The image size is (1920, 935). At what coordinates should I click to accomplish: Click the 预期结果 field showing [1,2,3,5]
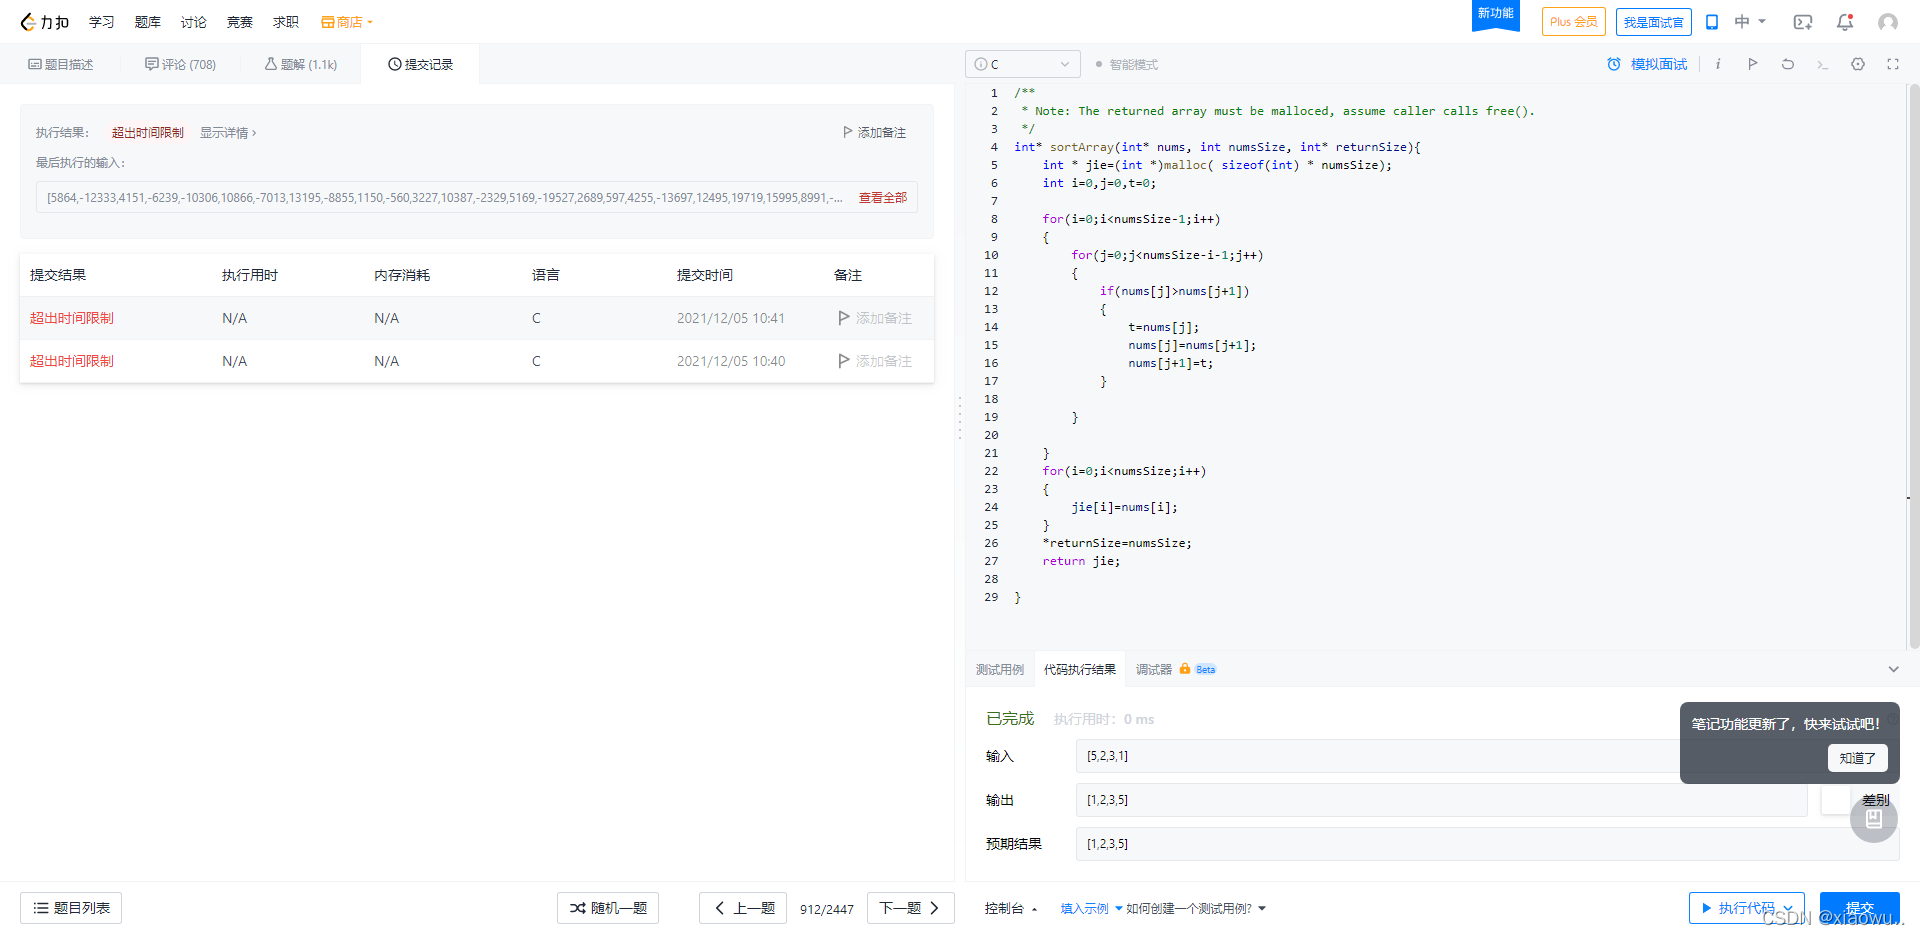1487,844
